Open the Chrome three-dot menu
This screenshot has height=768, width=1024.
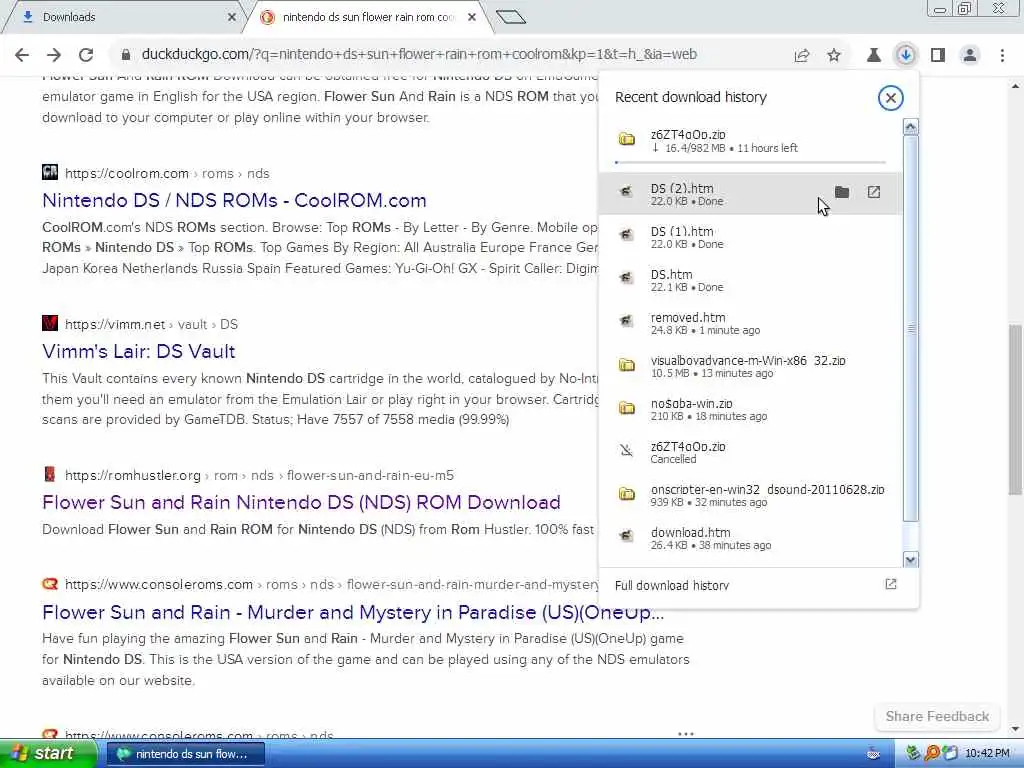[1002, 55]
